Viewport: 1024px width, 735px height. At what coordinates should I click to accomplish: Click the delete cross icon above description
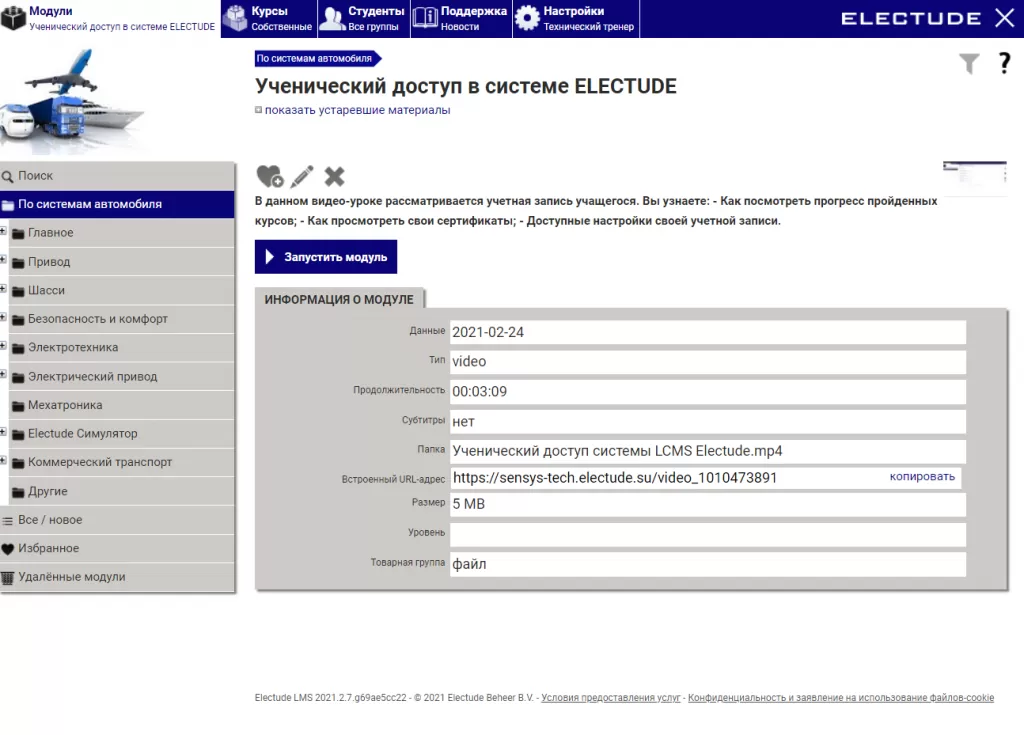click(x=335, y=177)
